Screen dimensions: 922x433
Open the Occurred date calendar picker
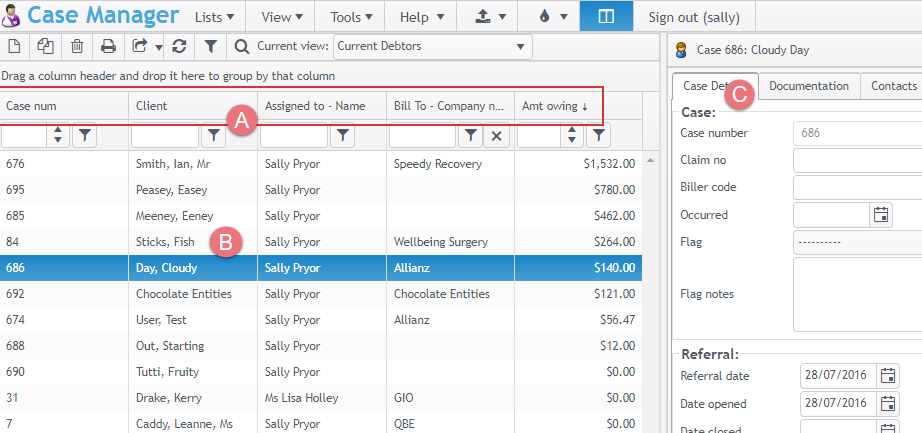click(881, 214)
